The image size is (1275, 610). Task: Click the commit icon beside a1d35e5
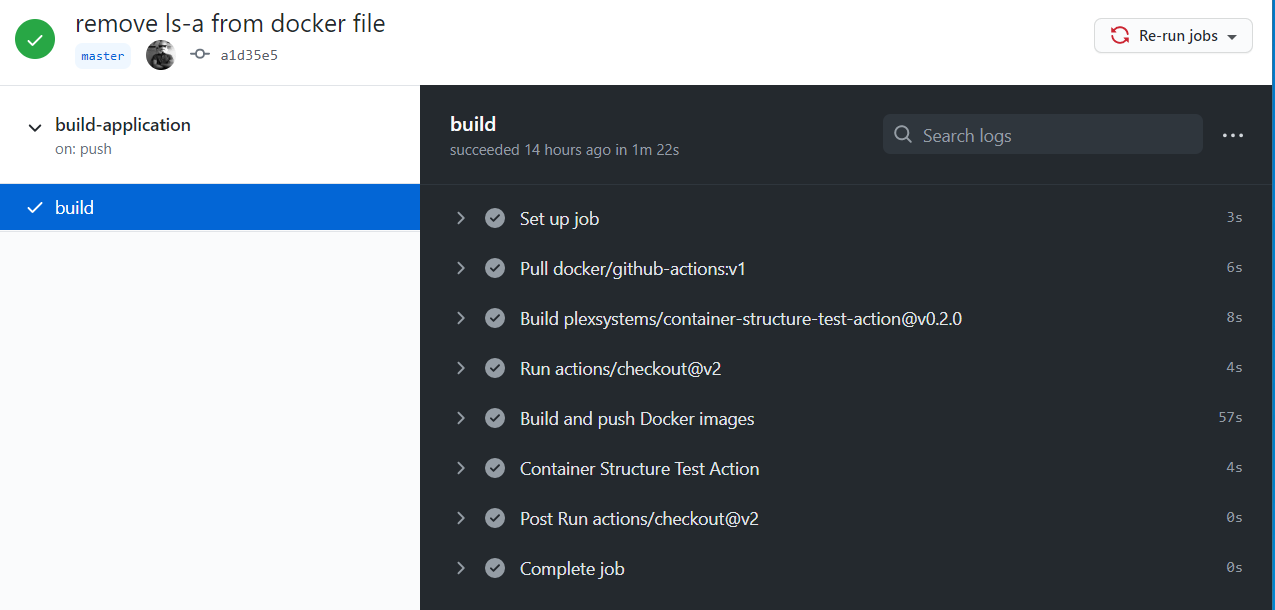[199, 55]
